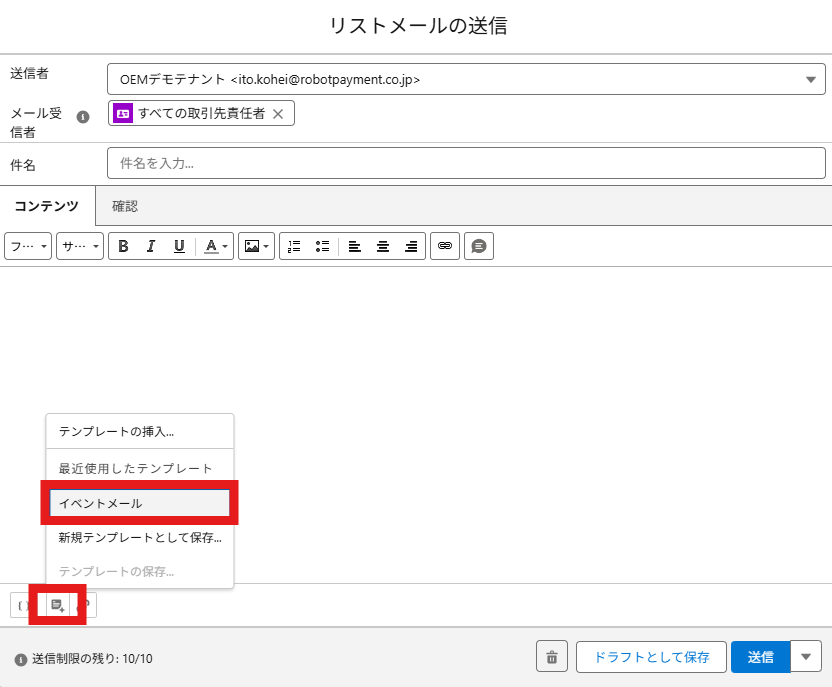Click the ドラフトとして保存 button

[651, 657]
